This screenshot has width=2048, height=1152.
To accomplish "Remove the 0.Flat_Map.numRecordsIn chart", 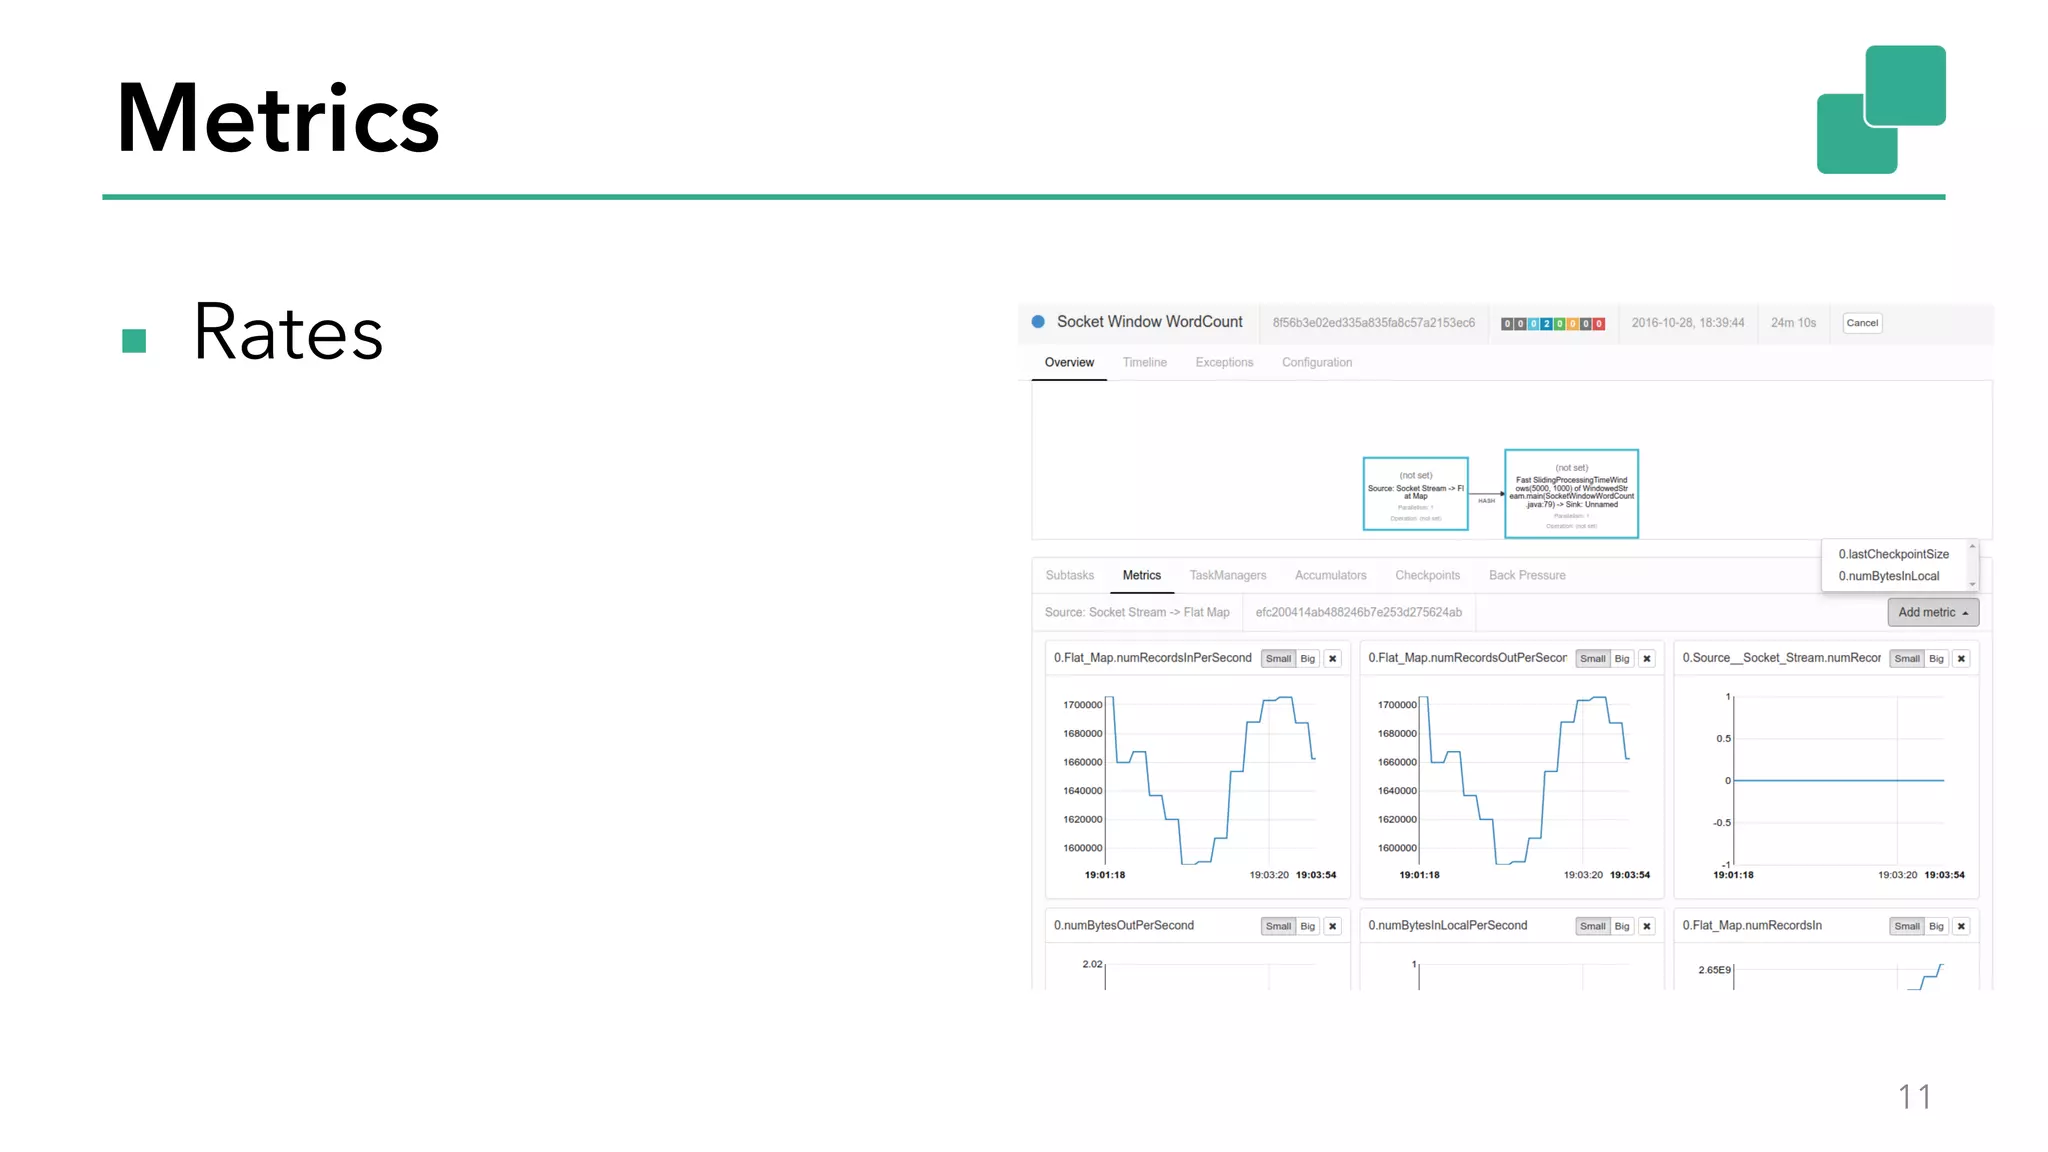I will 1961,926.
